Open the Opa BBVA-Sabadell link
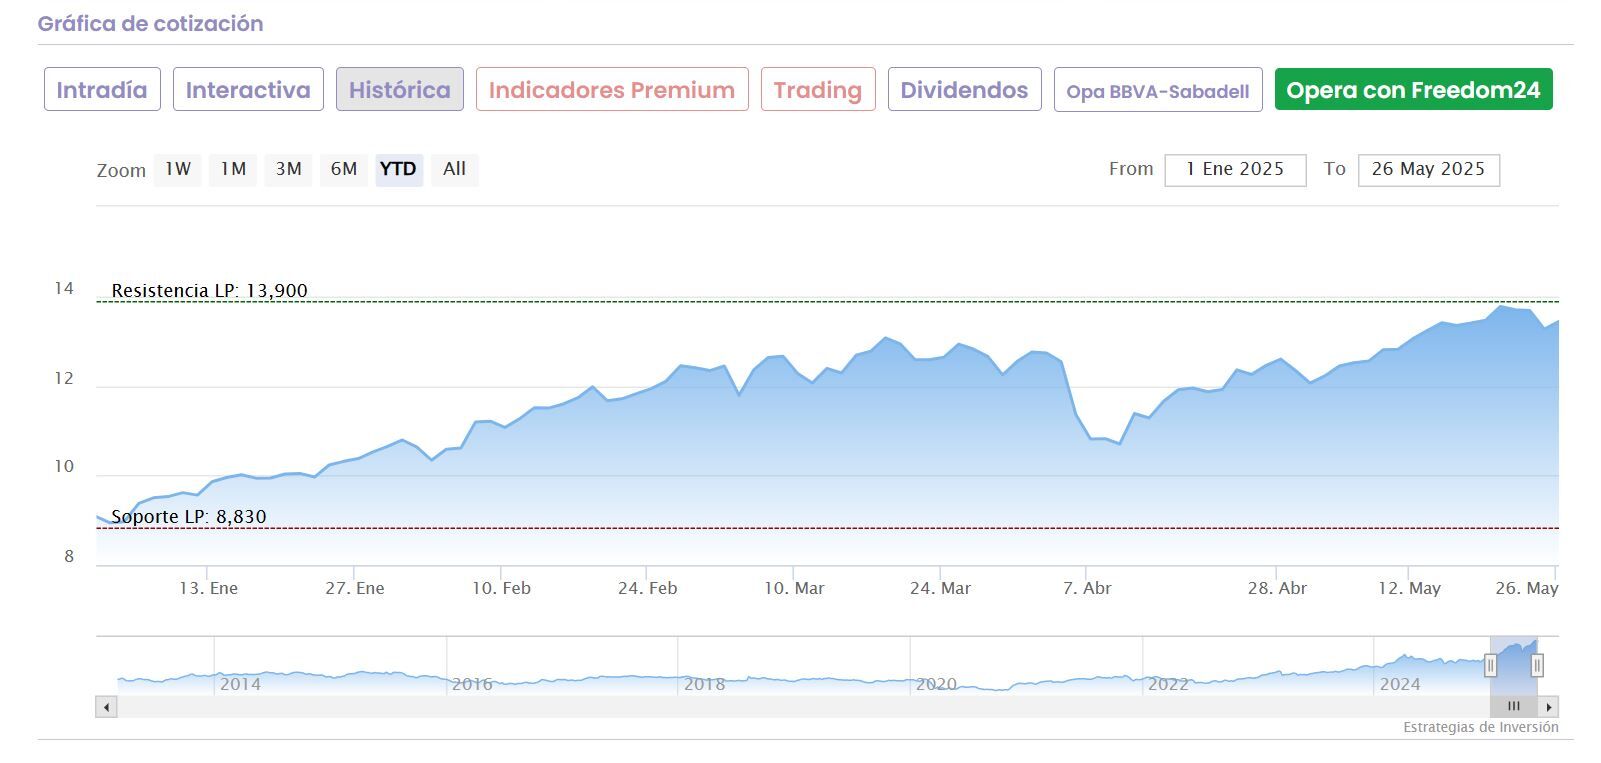The image size is (1601, 763). (x=1158, y=91)
